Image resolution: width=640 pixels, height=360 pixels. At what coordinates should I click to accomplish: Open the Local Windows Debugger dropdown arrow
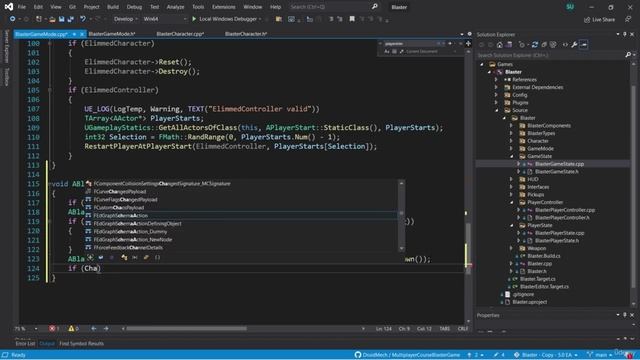260,19
